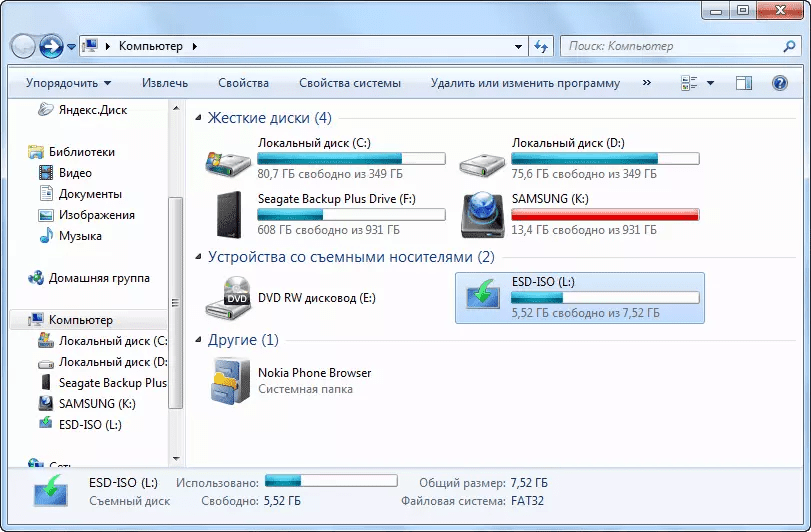The image size is (811, 532).
Task: Maximize the Explorer window
Action: [743, 10]
